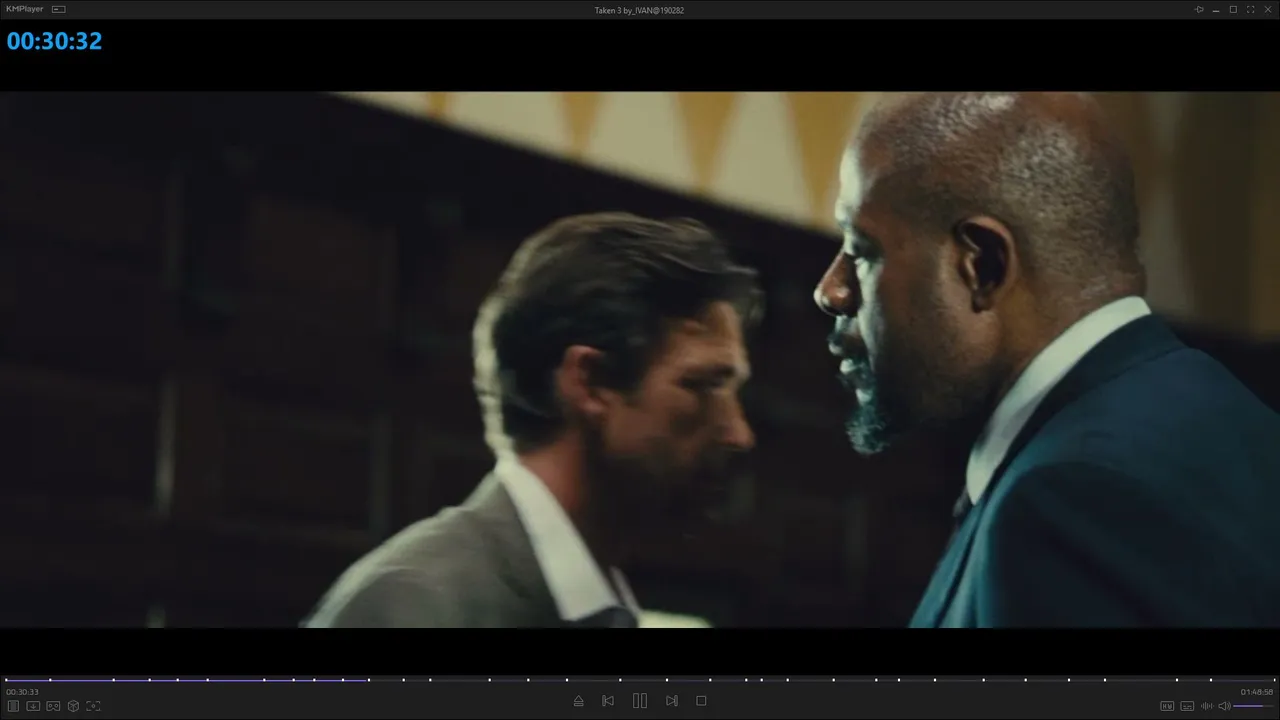Open the audio equalizer waveform icon
Image resolution: width=1280 pixels, height=720 pixels.
click(1207, 706)
